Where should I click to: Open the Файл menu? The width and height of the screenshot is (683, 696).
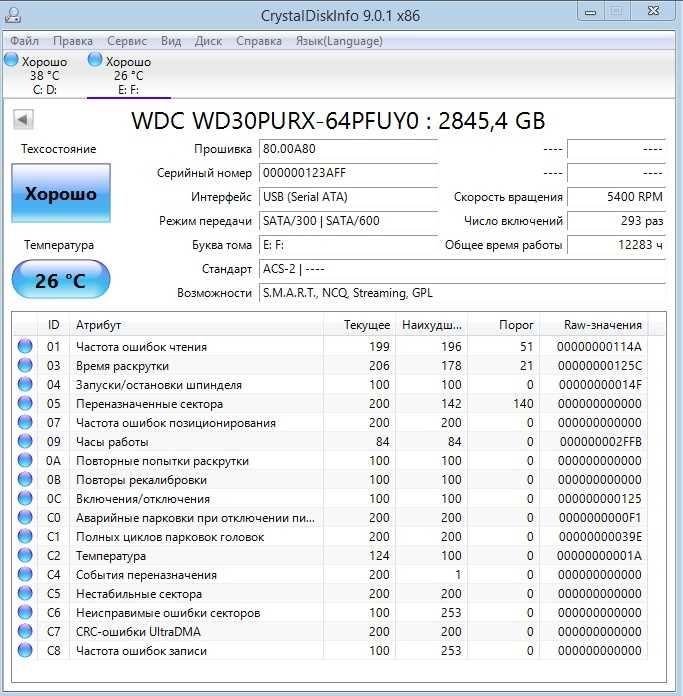coord(24,41)
